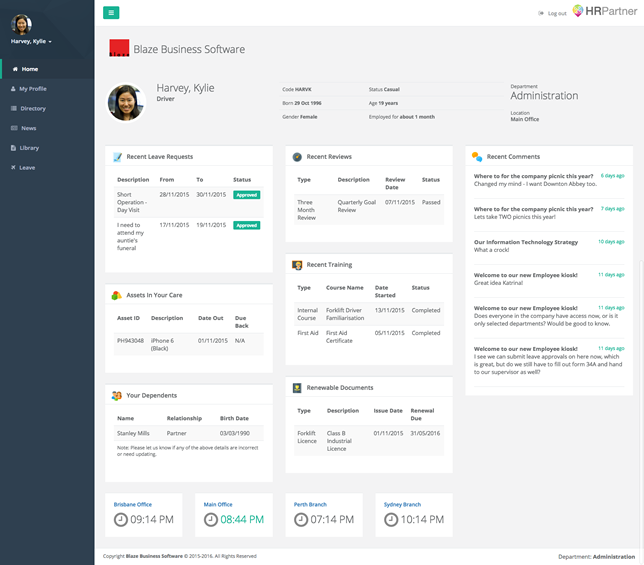Image resolution: width=644 pixels, height=565 pixels.
Task: Click Blaze Business Software in footer copyright
Action: click(x=154, y=556)
